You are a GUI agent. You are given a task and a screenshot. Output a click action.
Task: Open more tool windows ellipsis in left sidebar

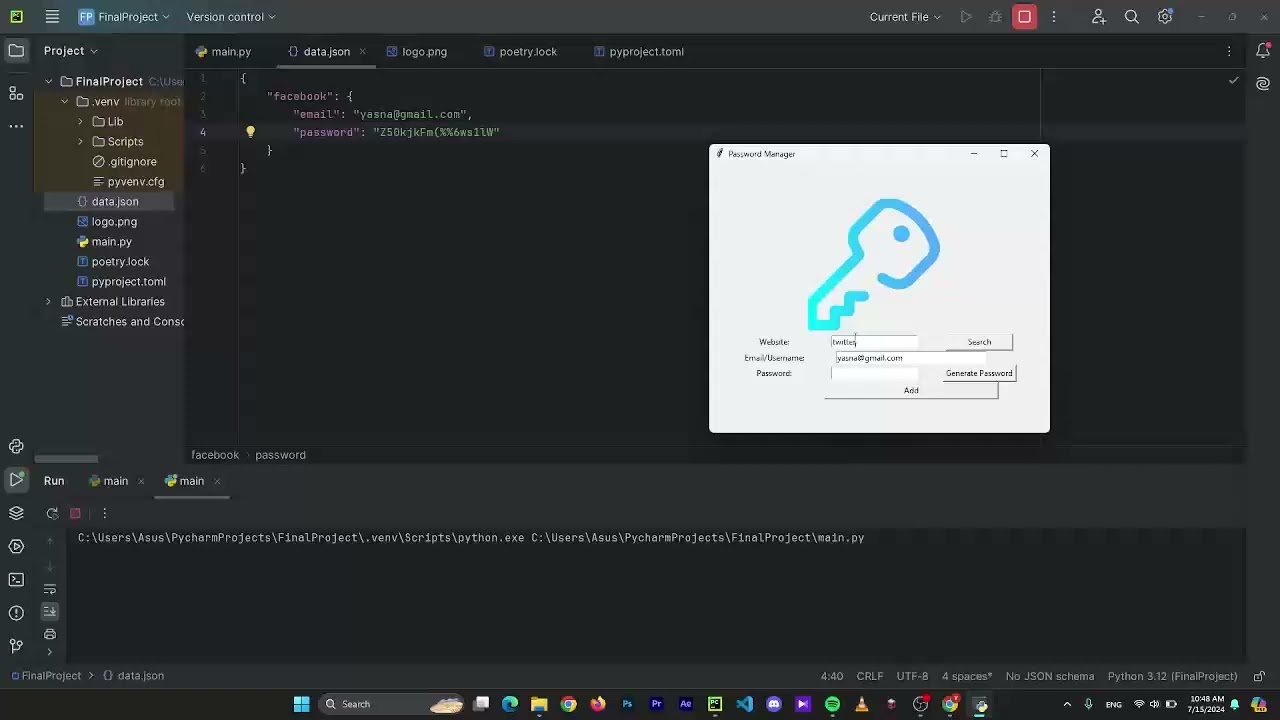click(x=16, y=126)
